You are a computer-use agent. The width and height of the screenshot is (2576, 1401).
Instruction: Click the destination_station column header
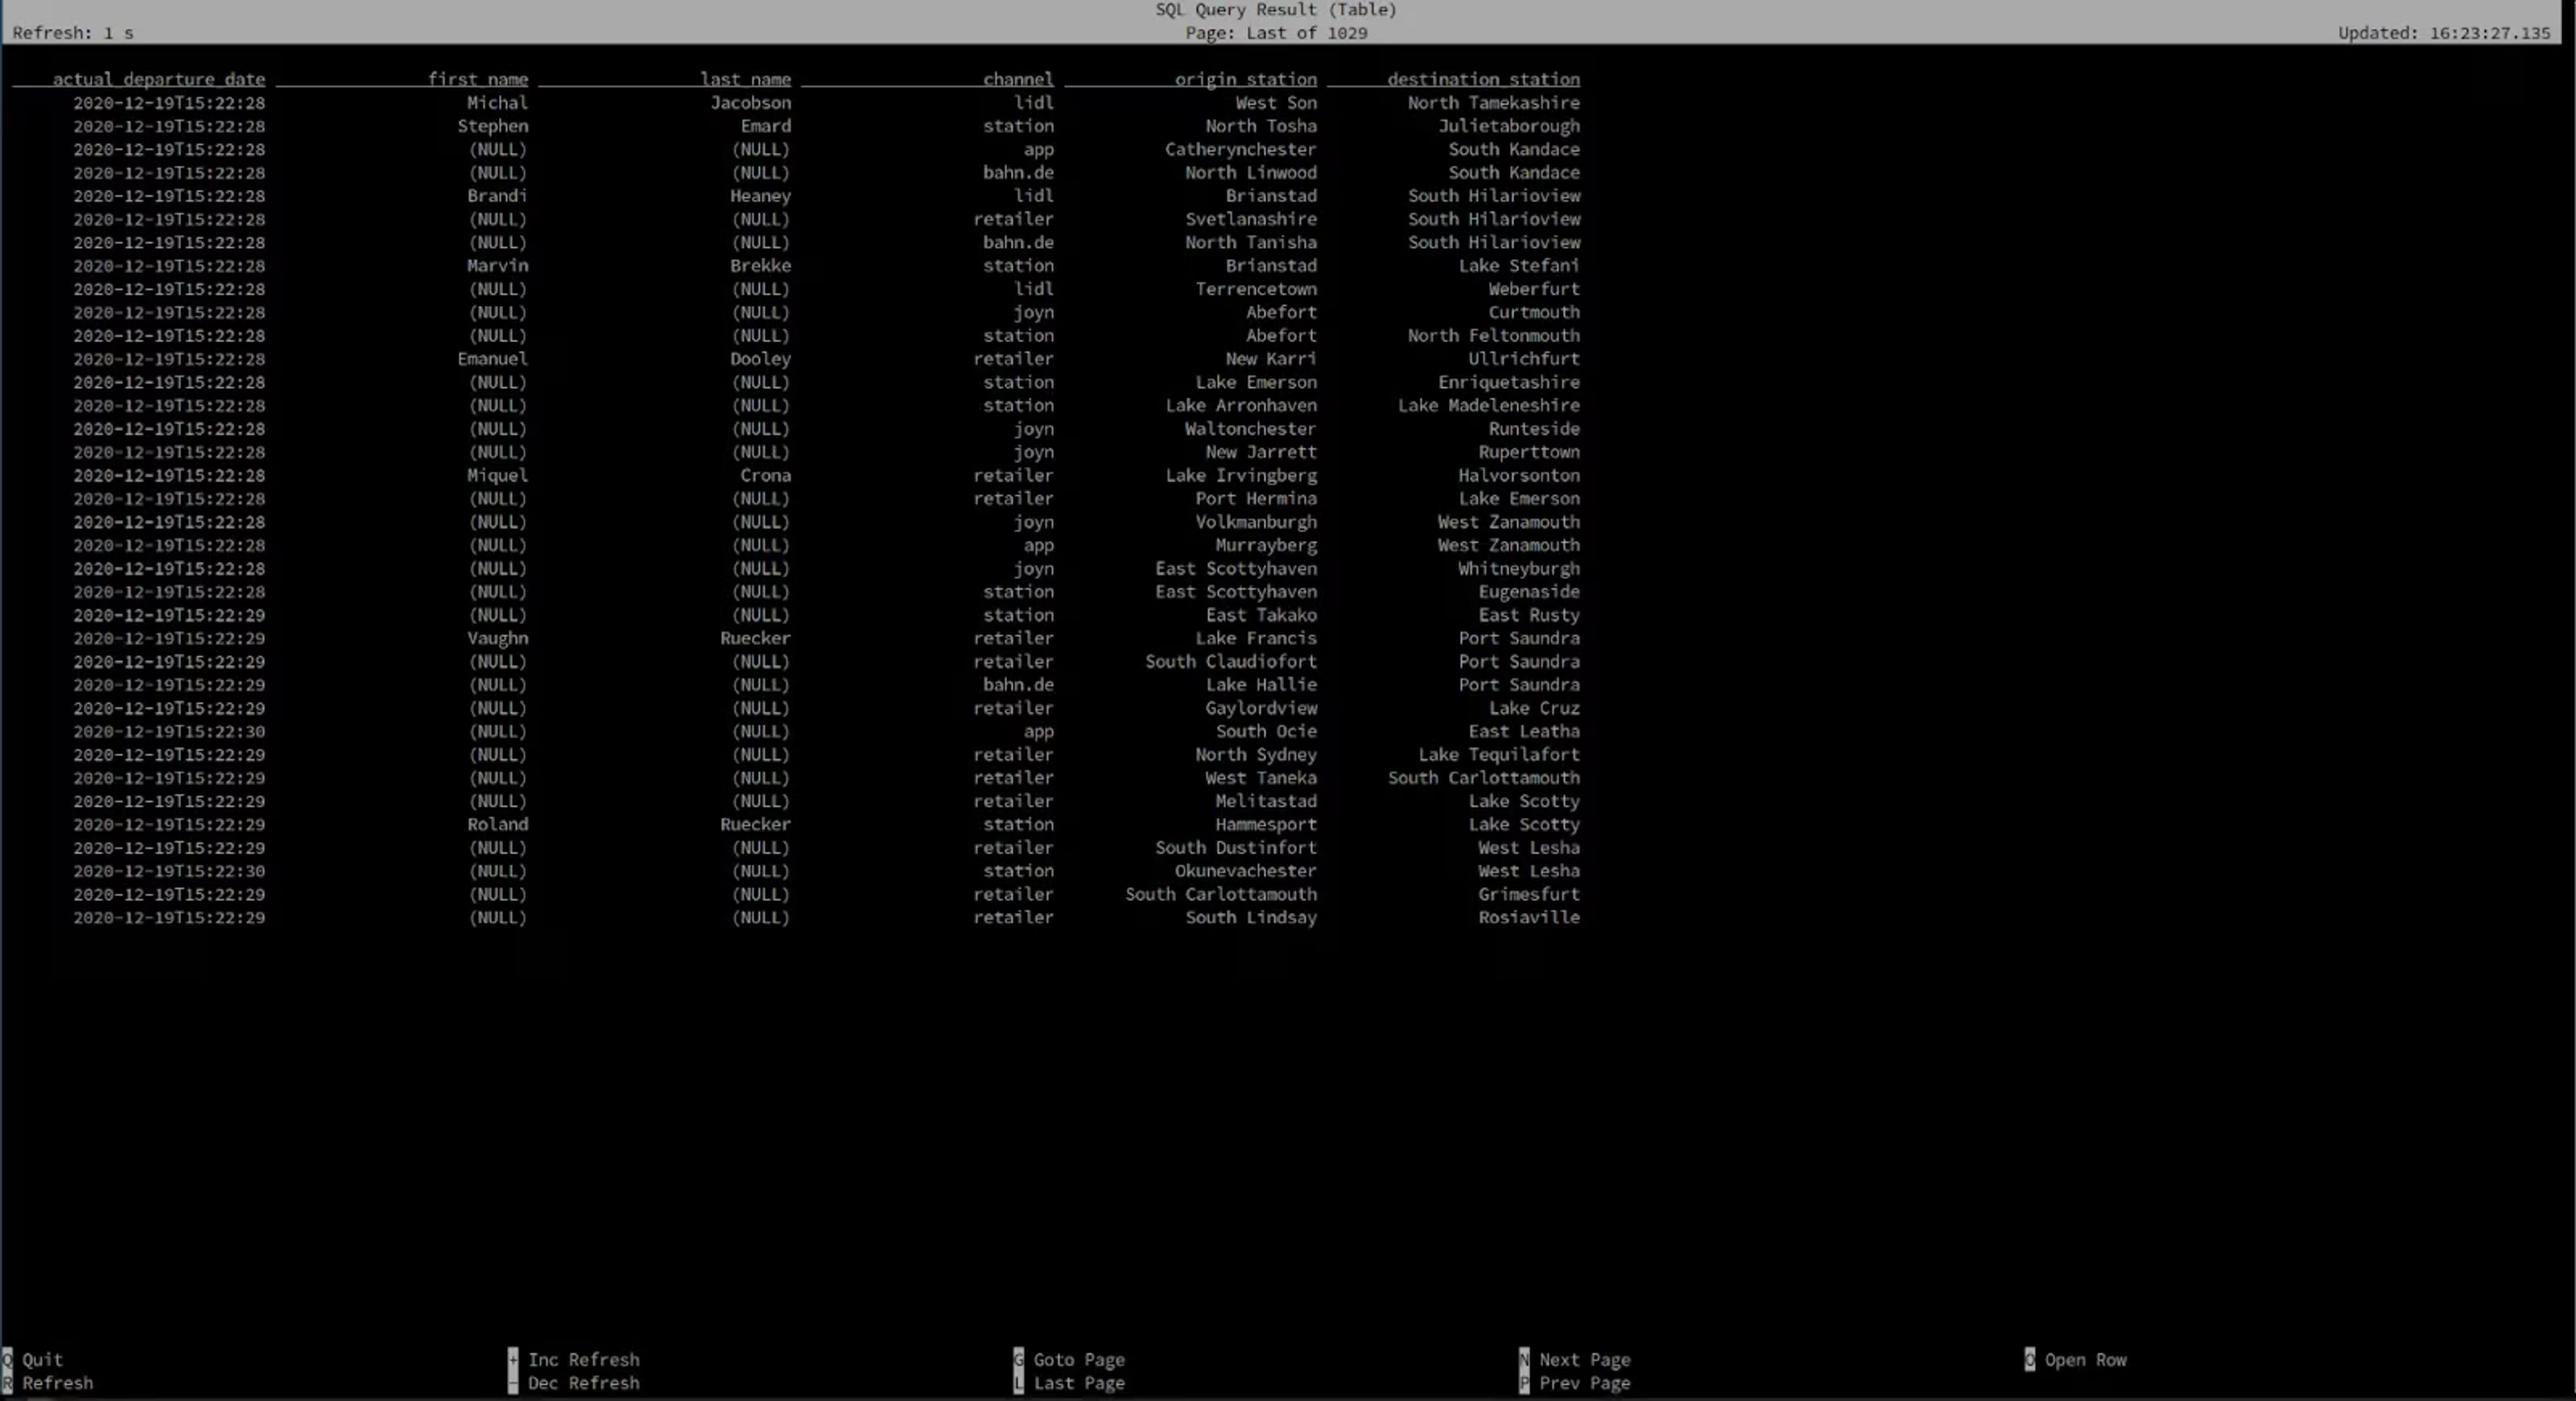tap(1483, 79)
